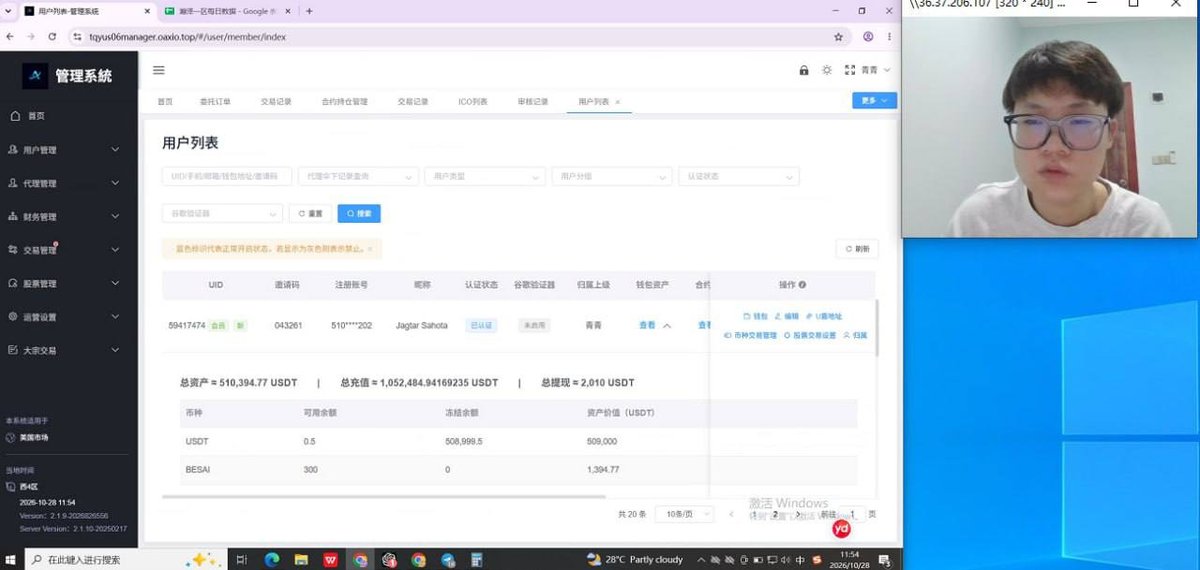This screenshot has width=1200, height=570.
Task: Click 编辑 to edit the user
Action: tap(787, 316)
